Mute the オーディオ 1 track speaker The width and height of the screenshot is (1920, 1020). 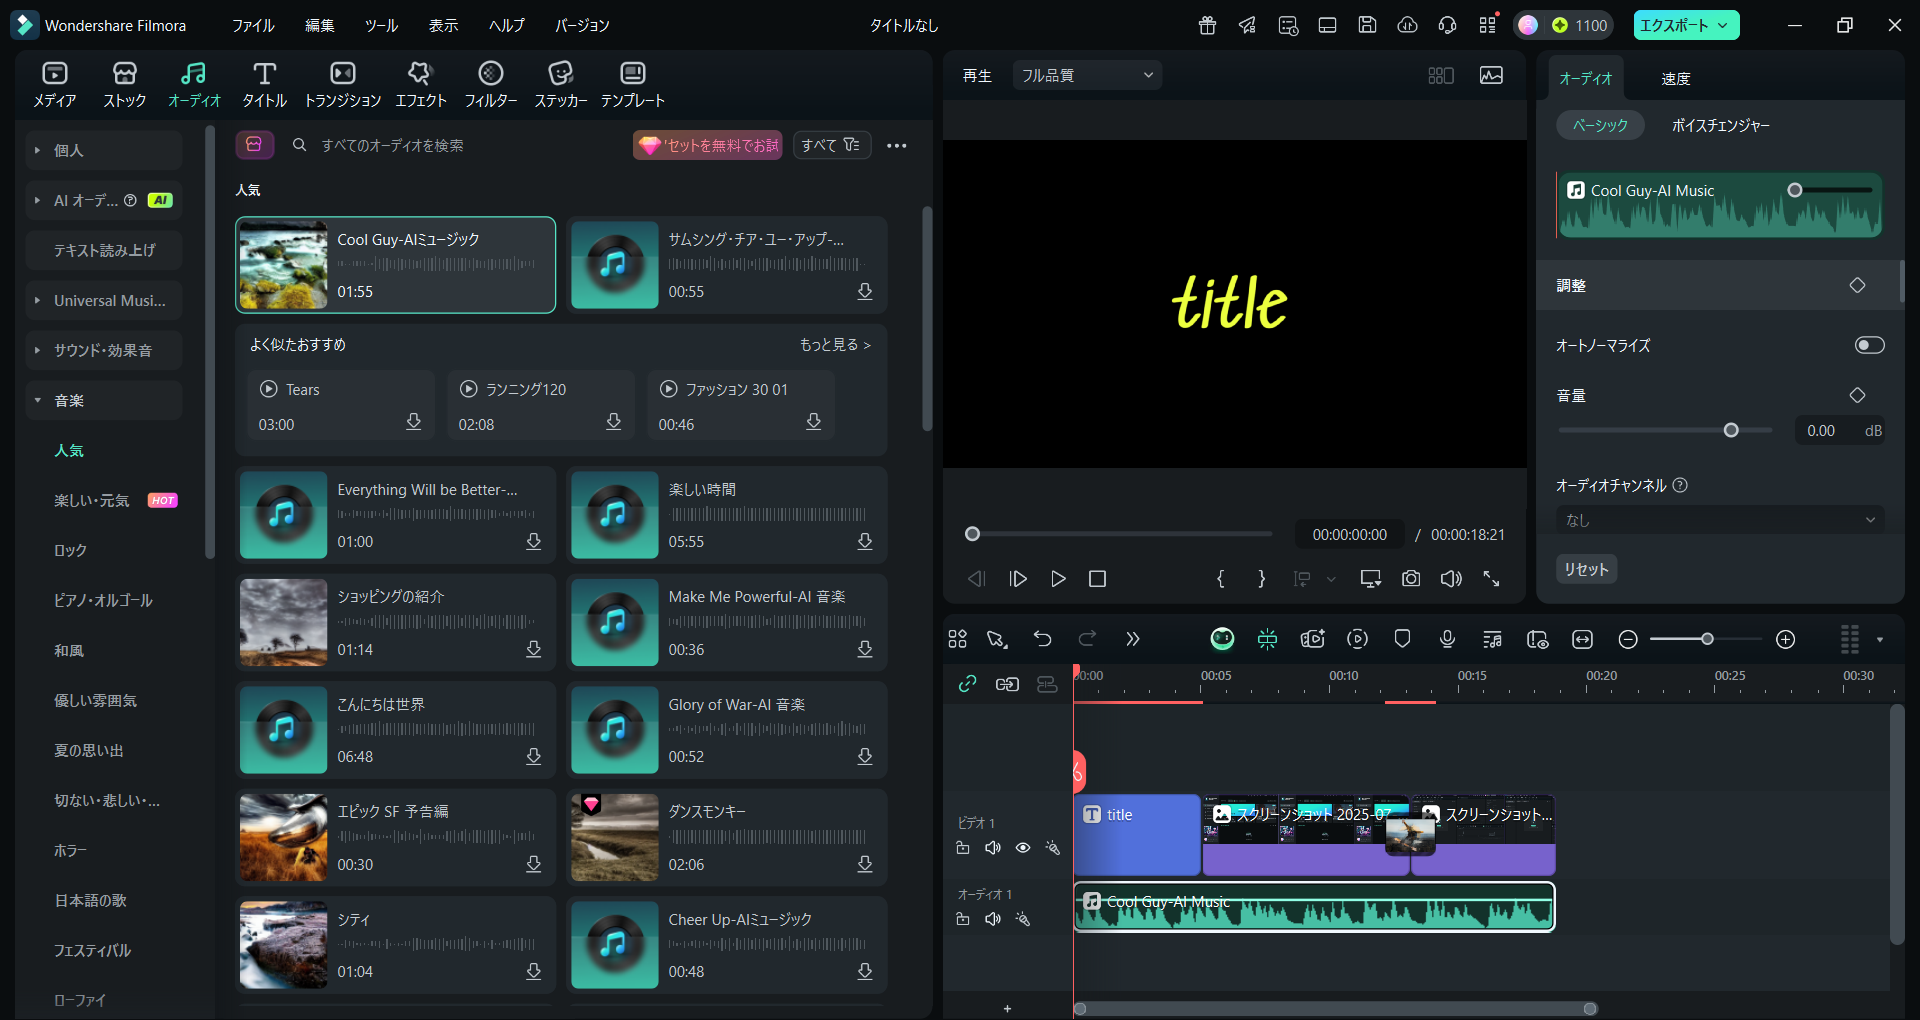(992, 919)
